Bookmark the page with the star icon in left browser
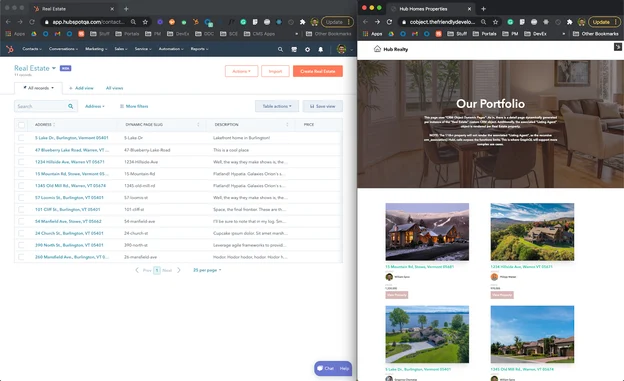The image size is (624, 381). pyautogui.click(x=145, y=22)
